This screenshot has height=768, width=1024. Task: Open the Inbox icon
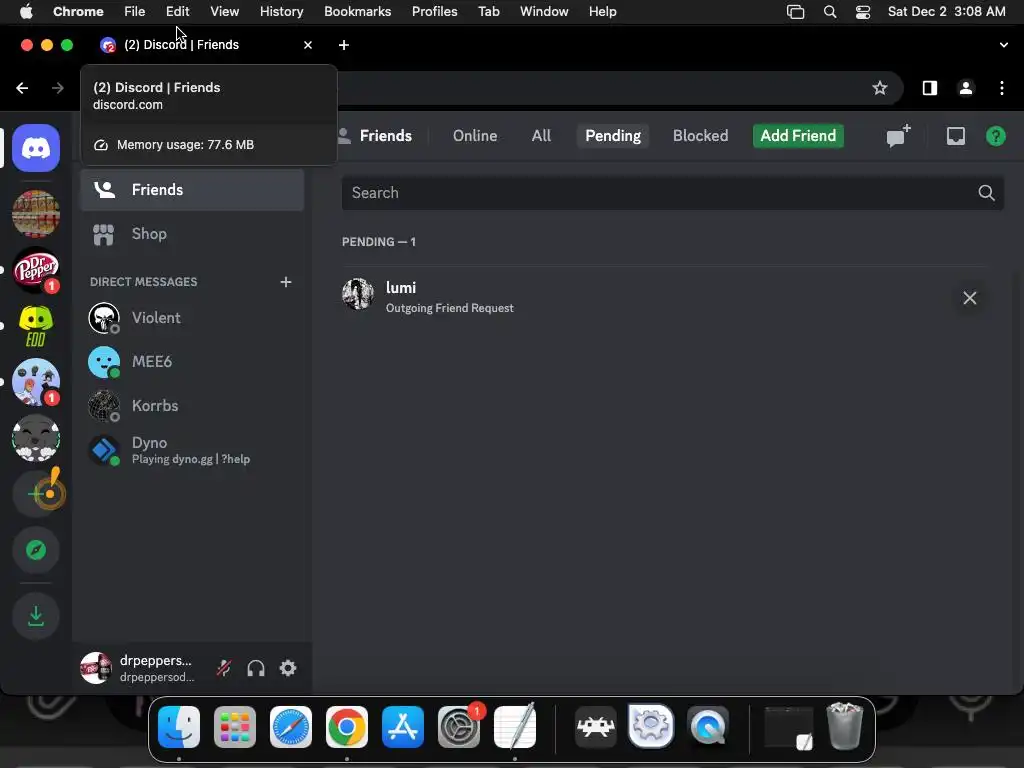click(x=955, y=136)
